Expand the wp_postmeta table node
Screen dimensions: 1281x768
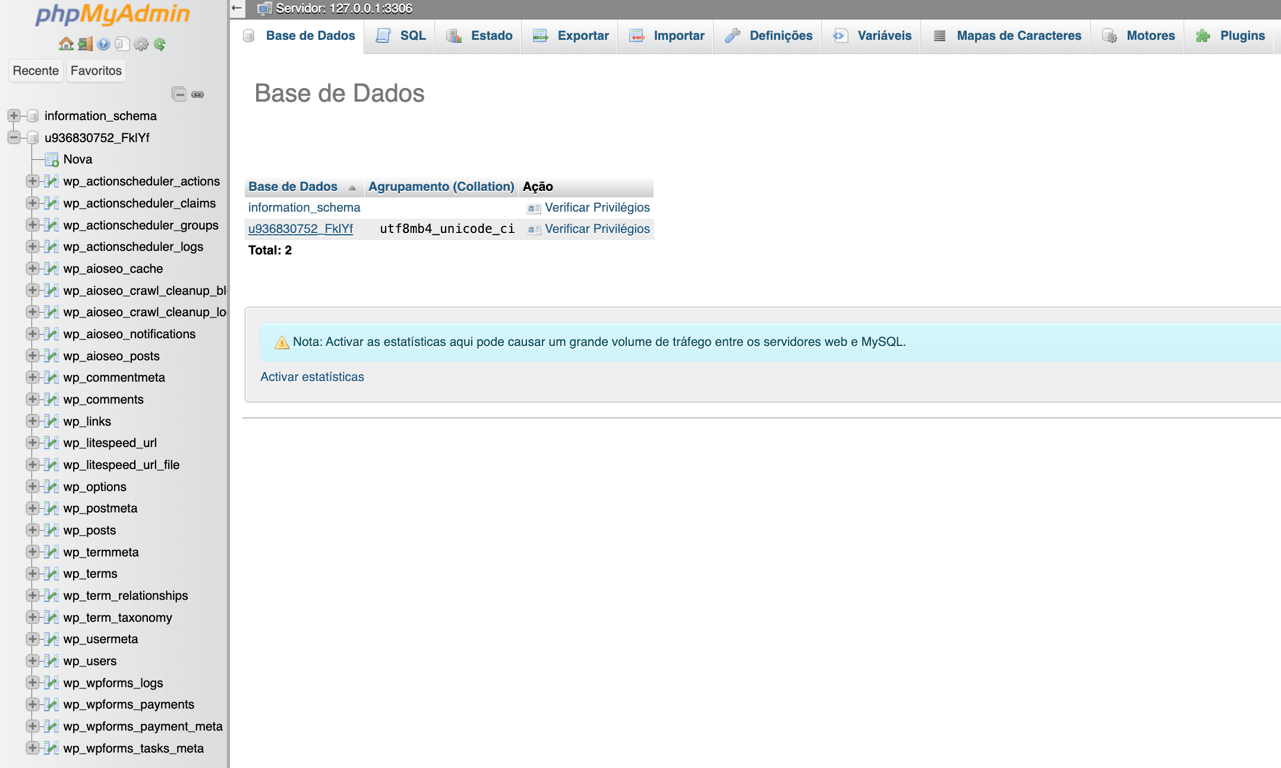pos(33,509)
